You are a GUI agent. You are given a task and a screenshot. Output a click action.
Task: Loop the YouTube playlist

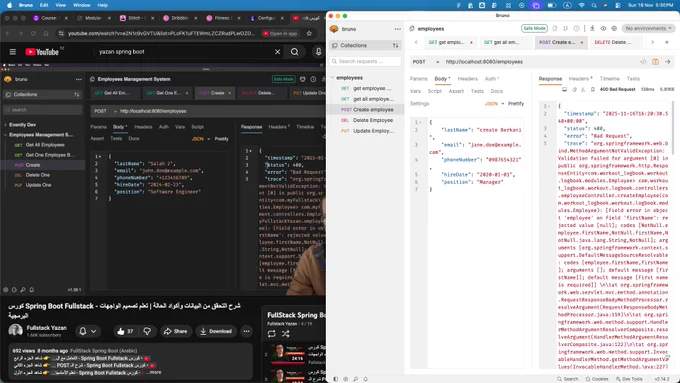pyautogui.click(x=271, y=334)
